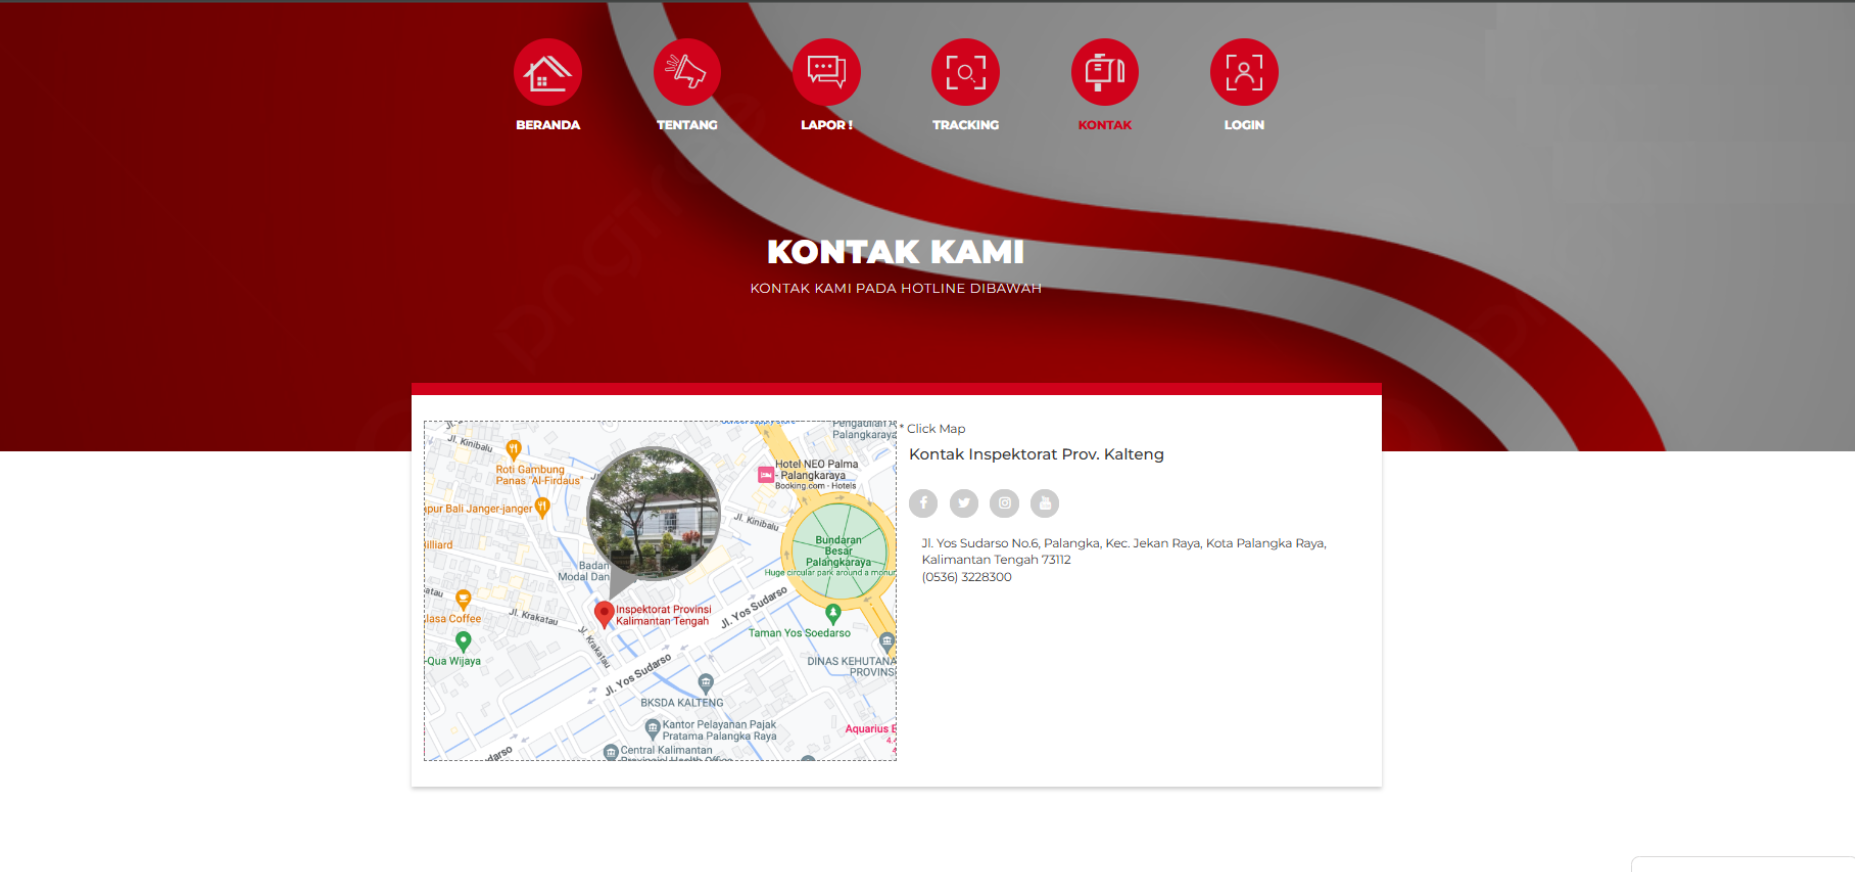Click the Rasa Coffee cafe marker
This screenshot has width=1855, height=872.
463,600
